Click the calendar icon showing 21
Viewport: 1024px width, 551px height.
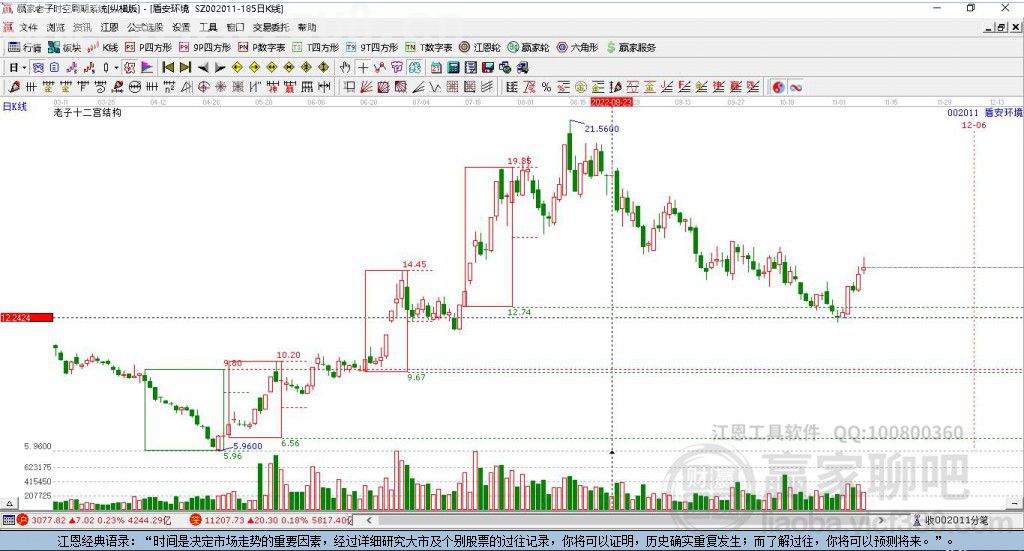[436, 67]
